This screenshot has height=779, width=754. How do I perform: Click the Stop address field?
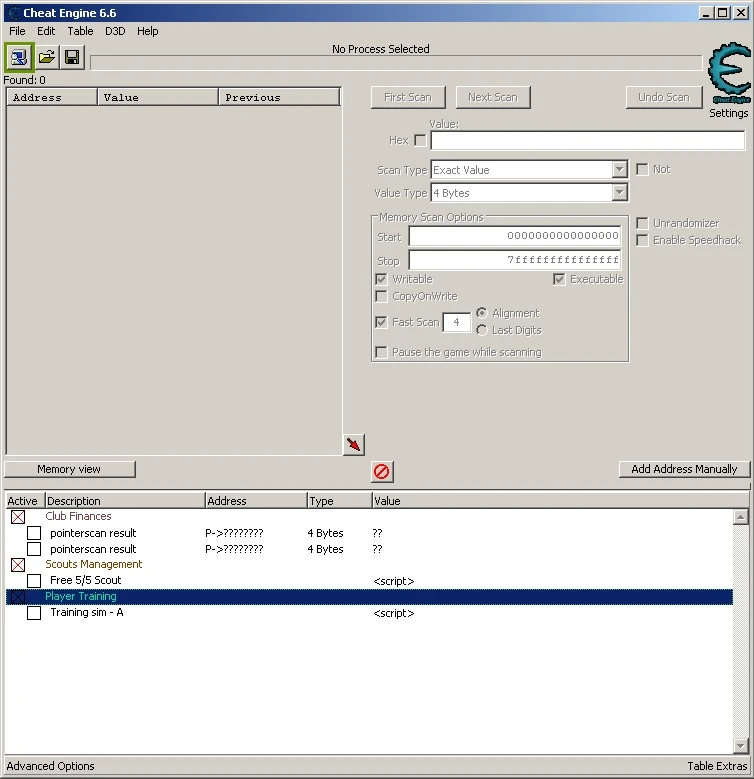click(515, 260)
